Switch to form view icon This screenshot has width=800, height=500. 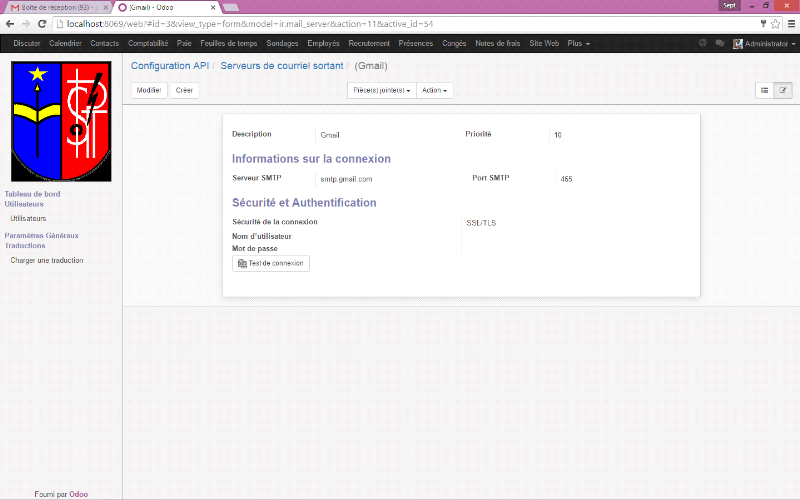[x=782, y=90]
